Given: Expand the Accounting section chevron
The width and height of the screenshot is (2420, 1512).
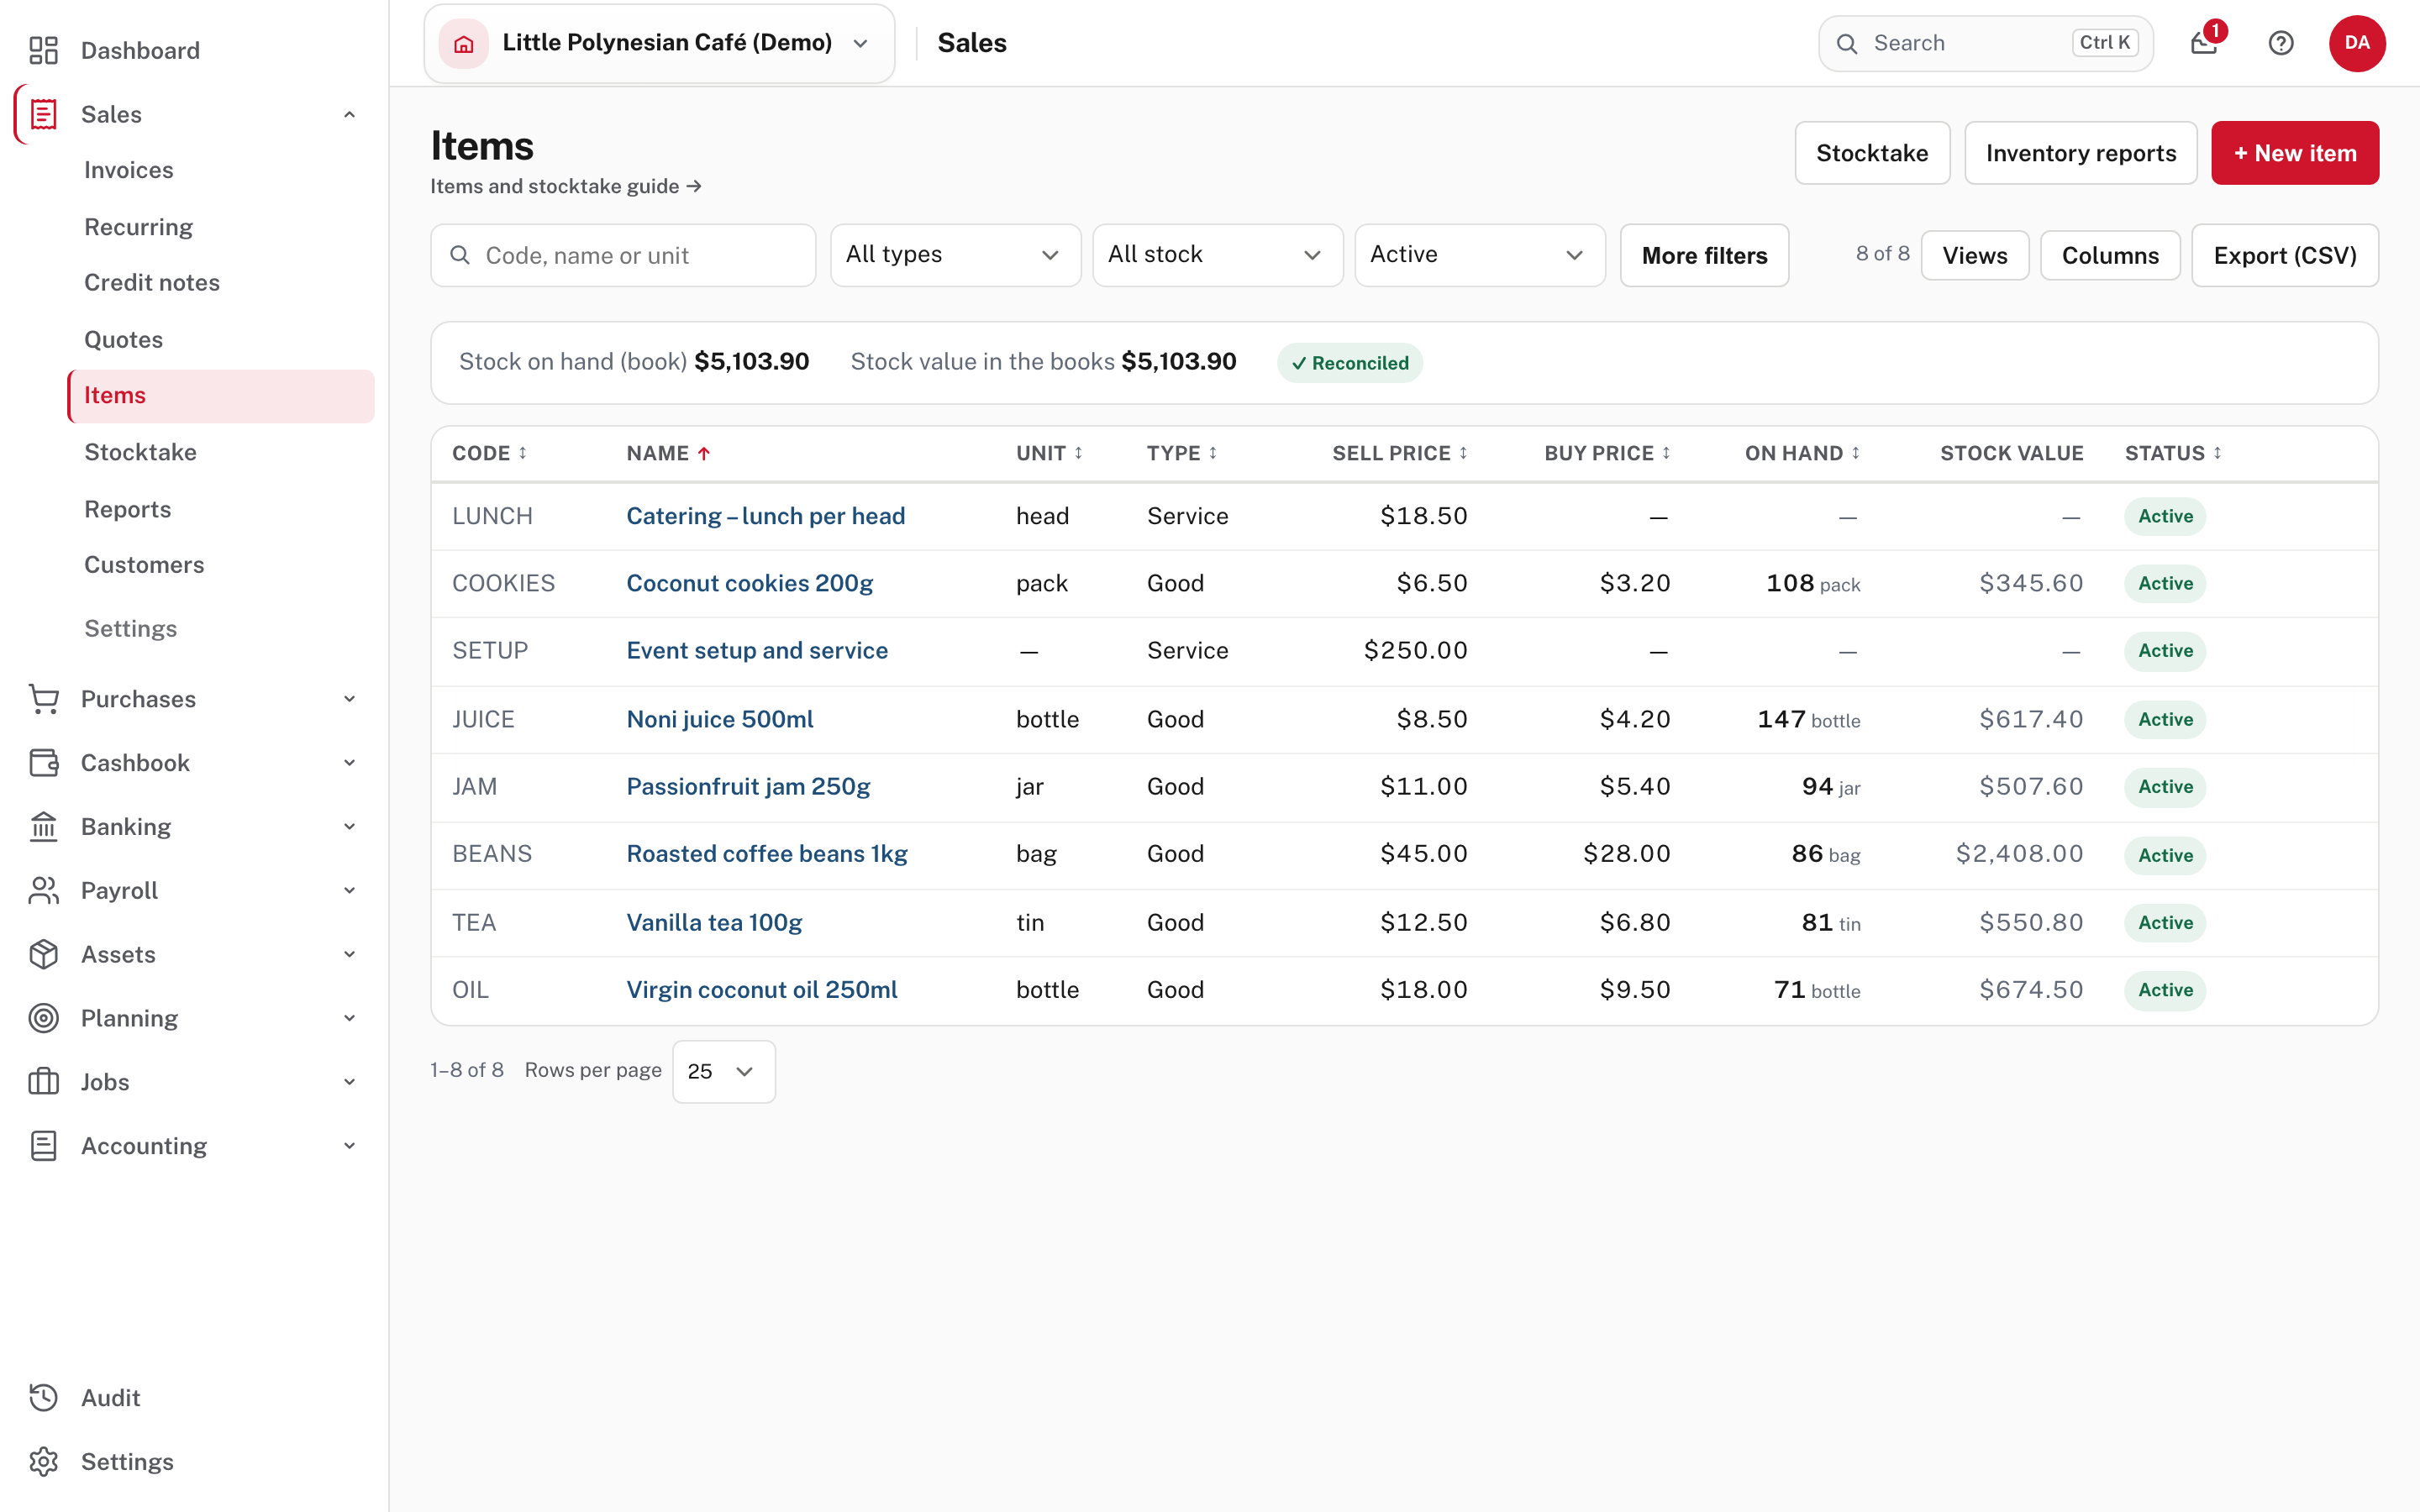Looking at the screenshot, I should 349,1146.
